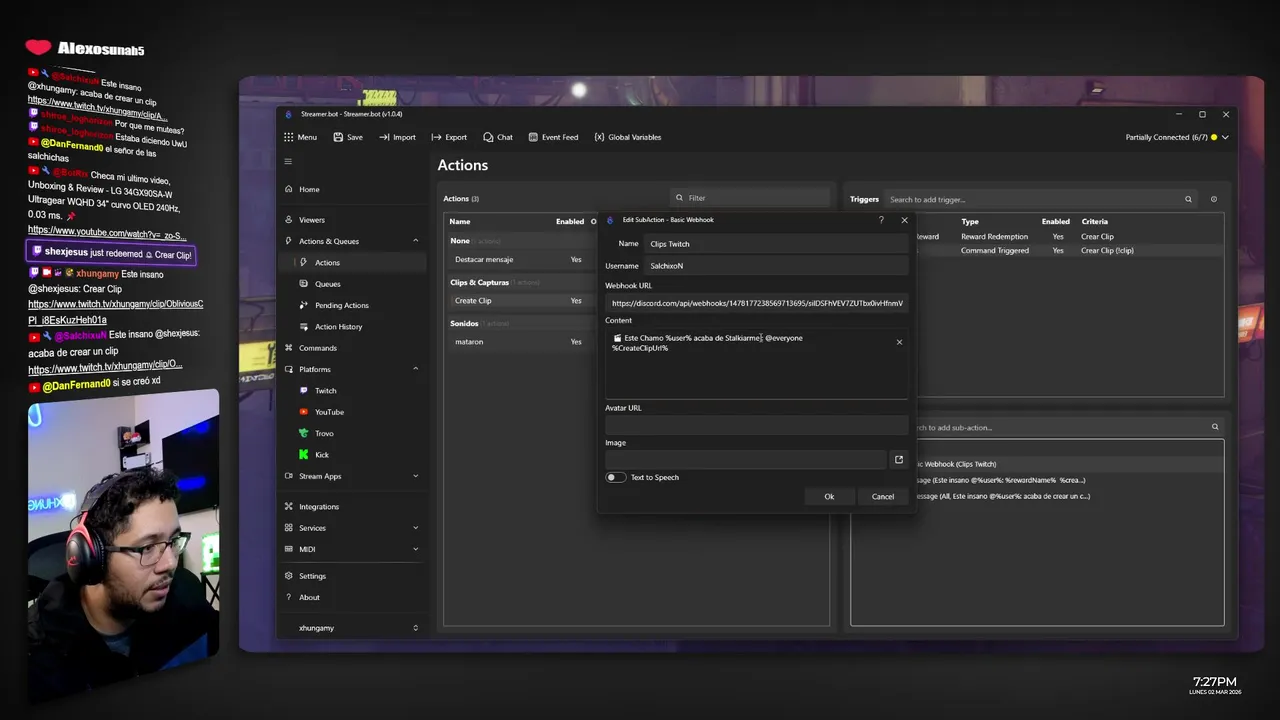Click the Import arrow icon
The height and width of the screenshot is (720, 1280).
point(384,137)
